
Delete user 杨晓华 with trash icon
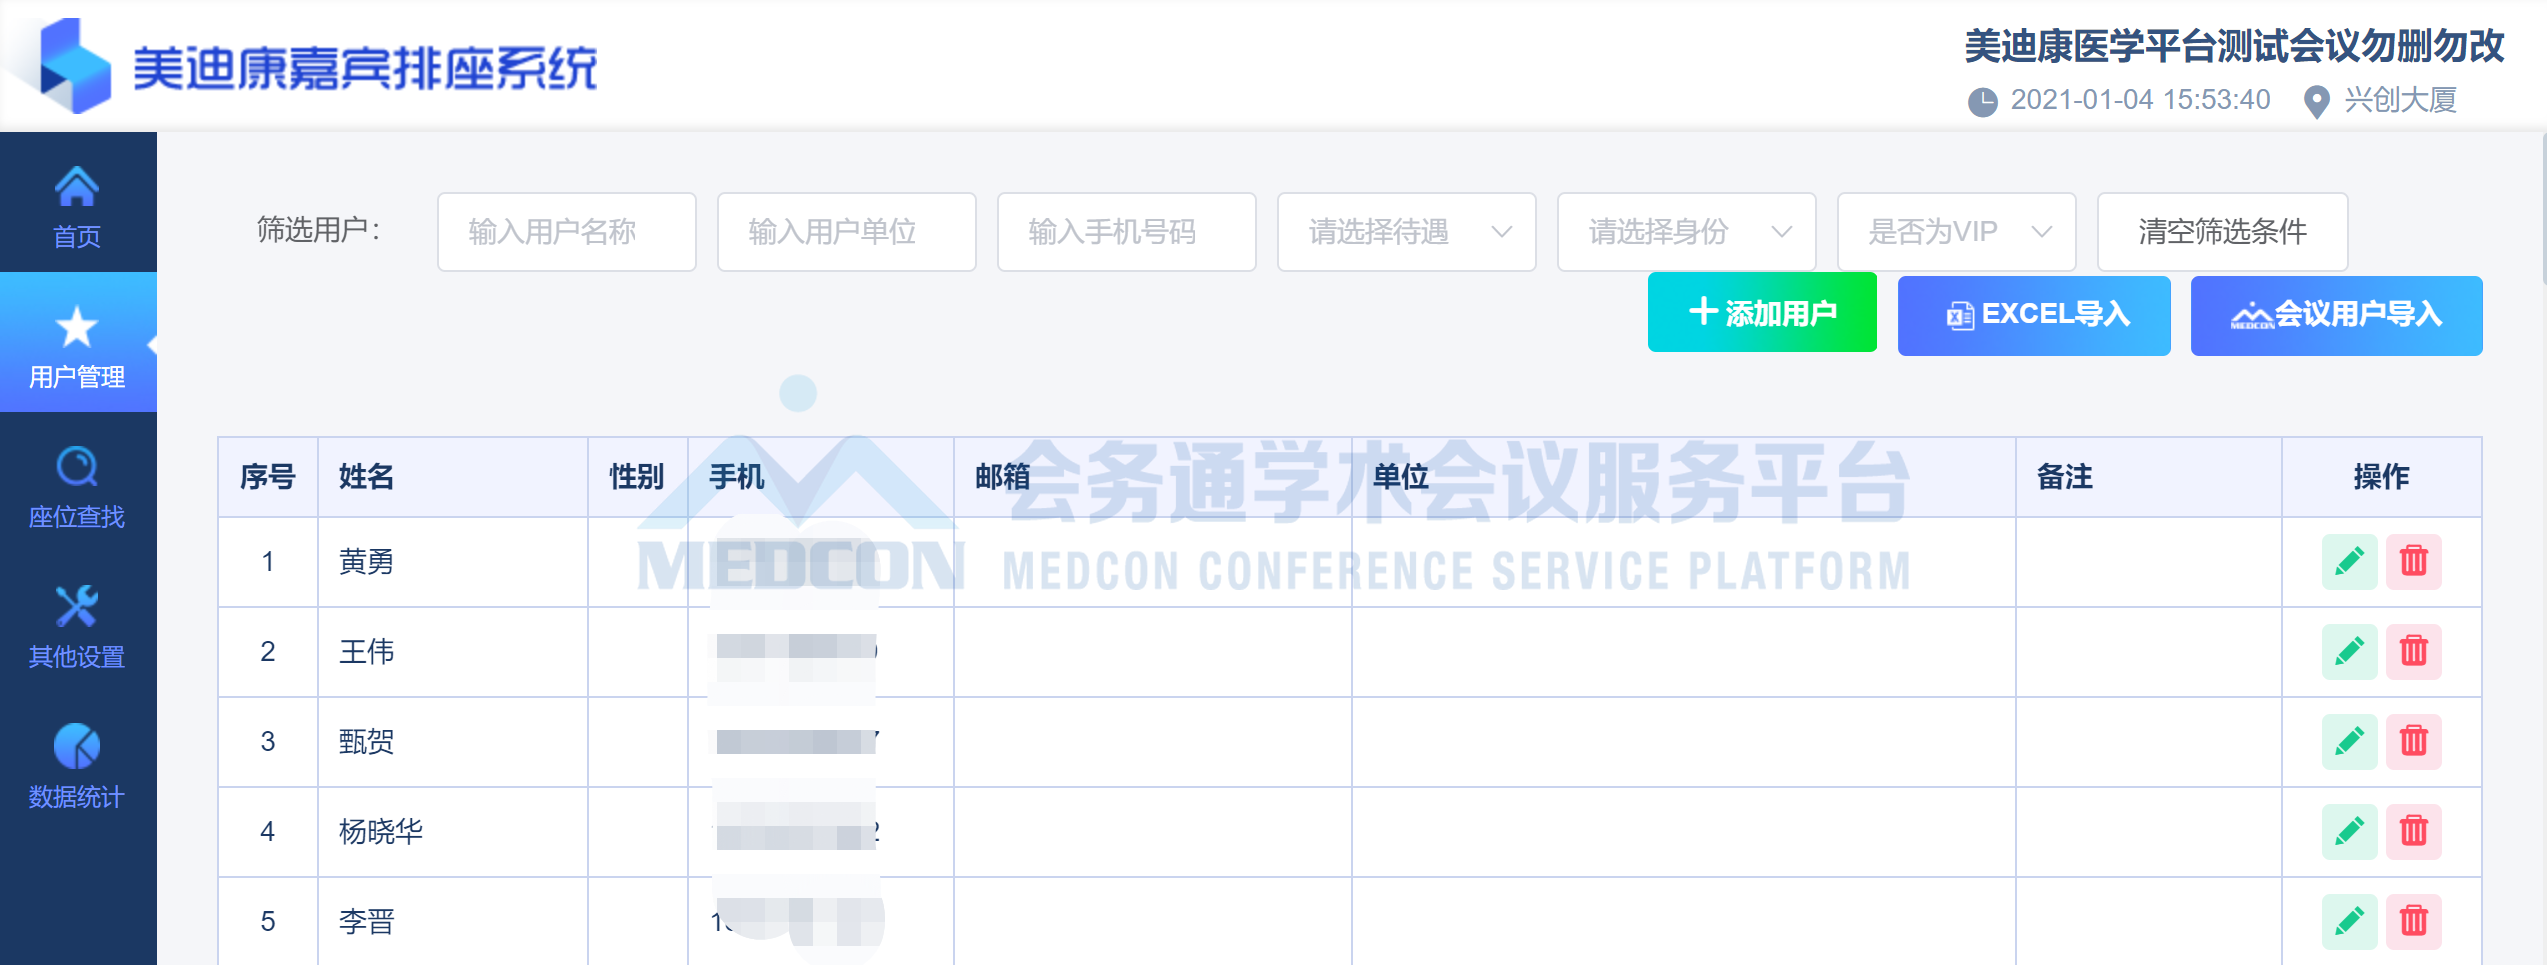pos(2413,831)
